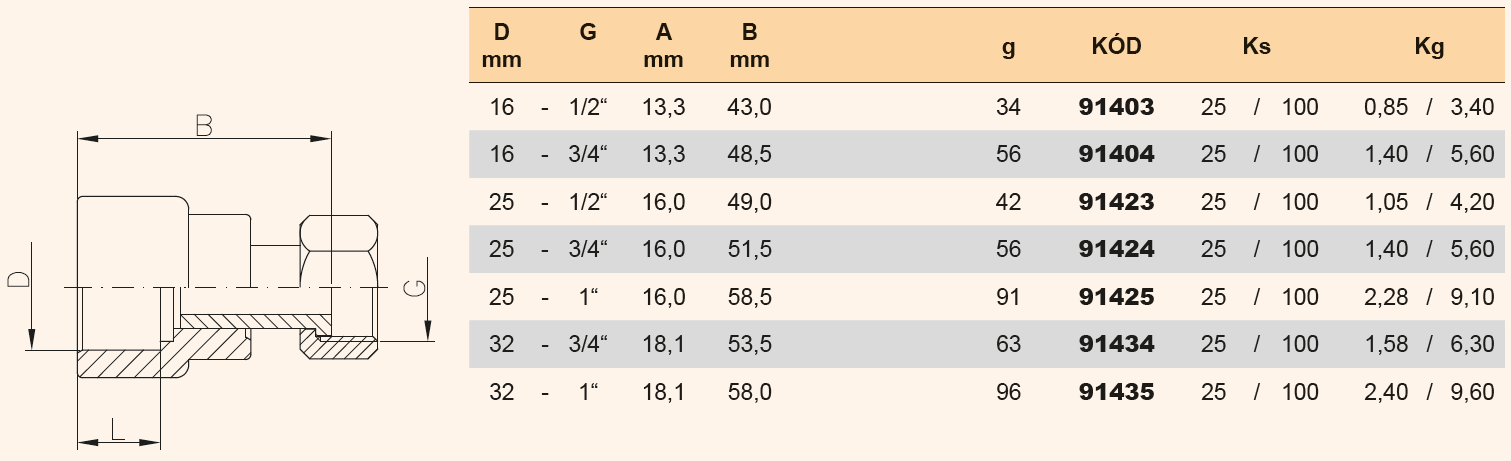Select code 91425 in the table
The image size is (1511, 461).
tap(1116, 297)
